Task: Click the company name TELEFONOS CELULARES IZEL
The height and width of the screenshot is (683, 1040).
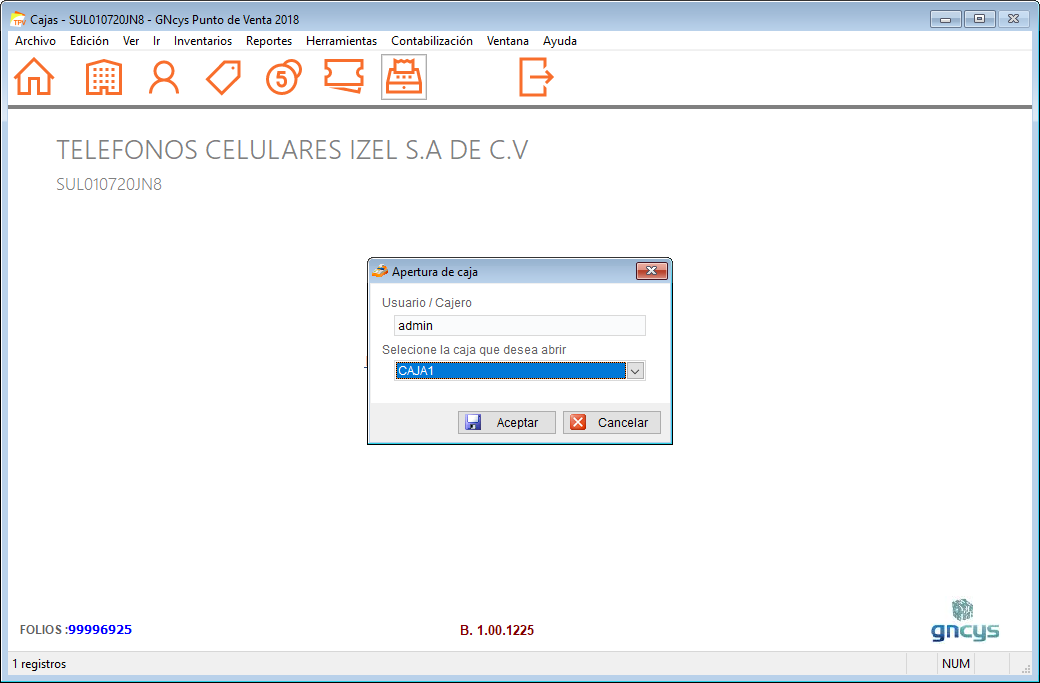Action: 292,150
